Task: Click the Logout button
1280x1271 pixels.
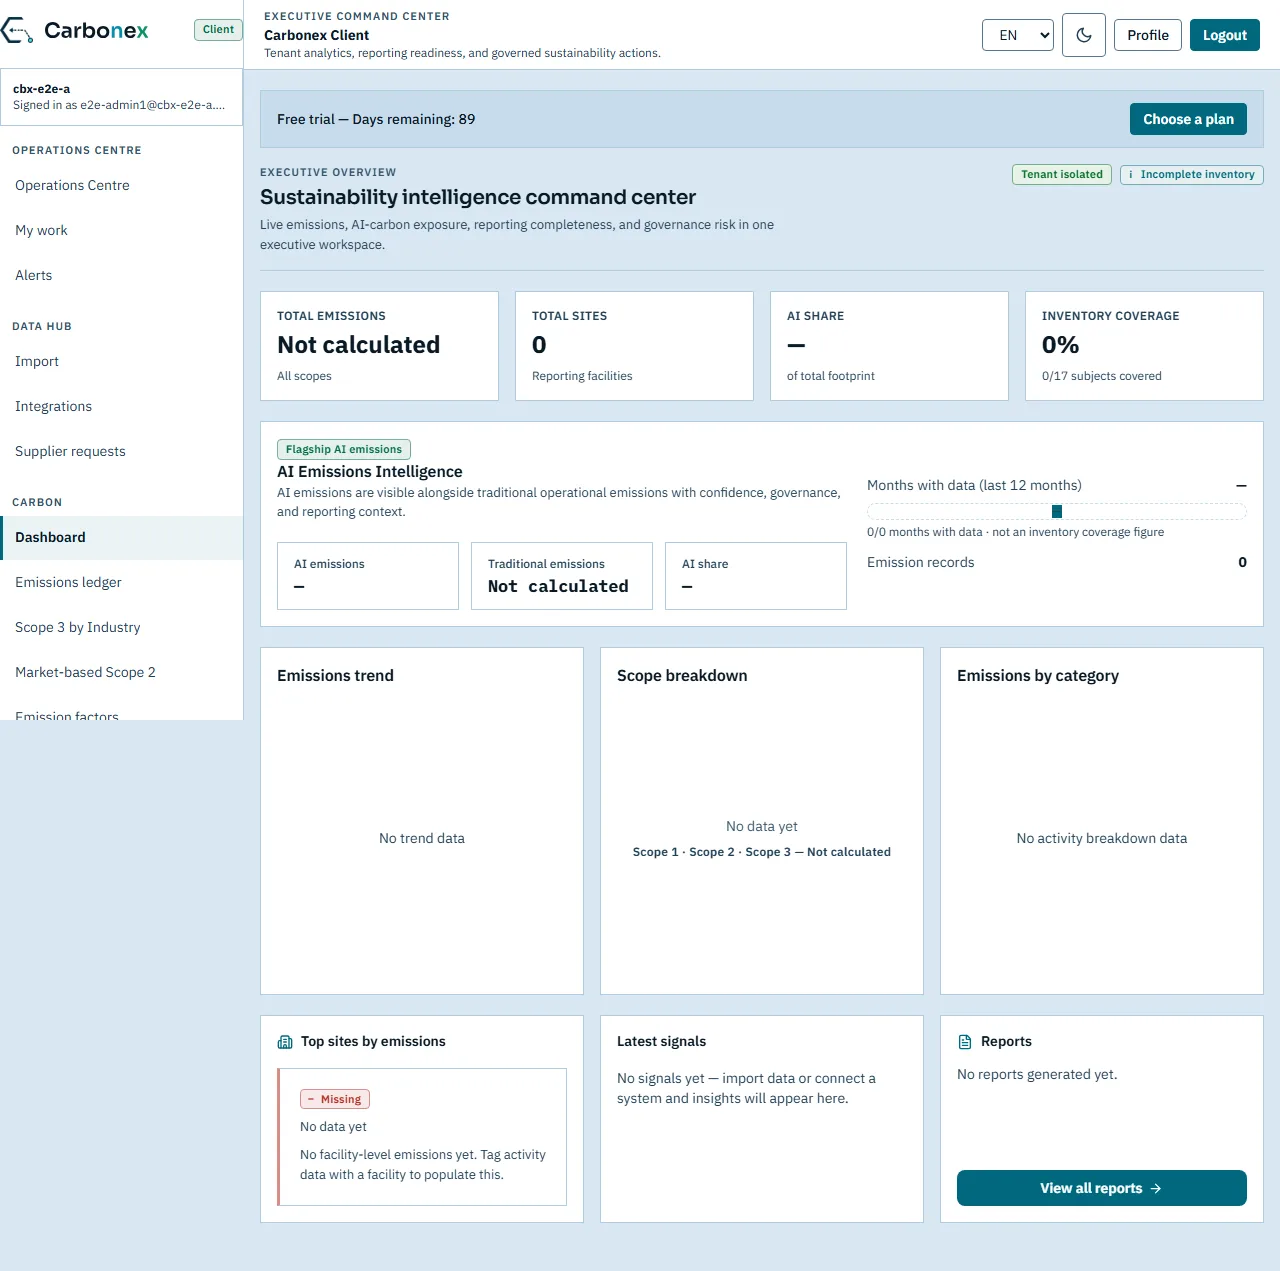Action: point(1225,35)
